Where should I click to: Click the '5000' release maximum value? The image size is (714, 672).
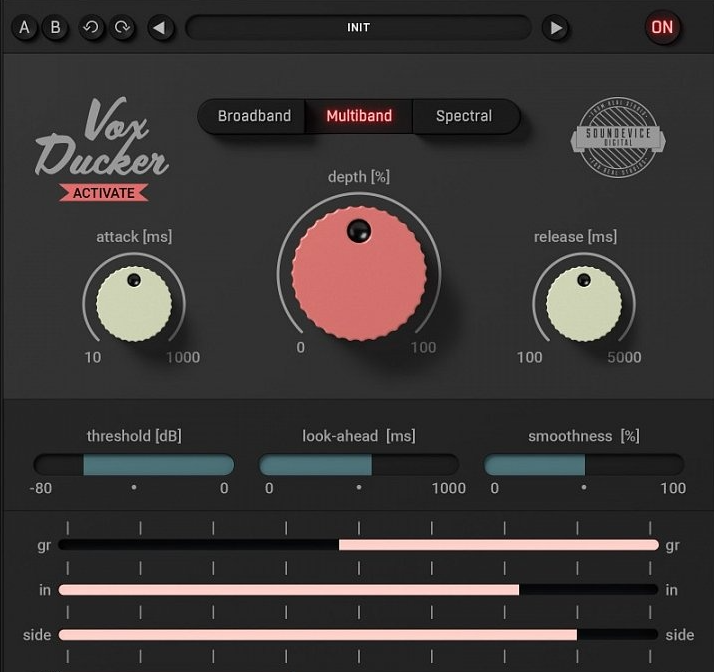(x=624, y=357)
